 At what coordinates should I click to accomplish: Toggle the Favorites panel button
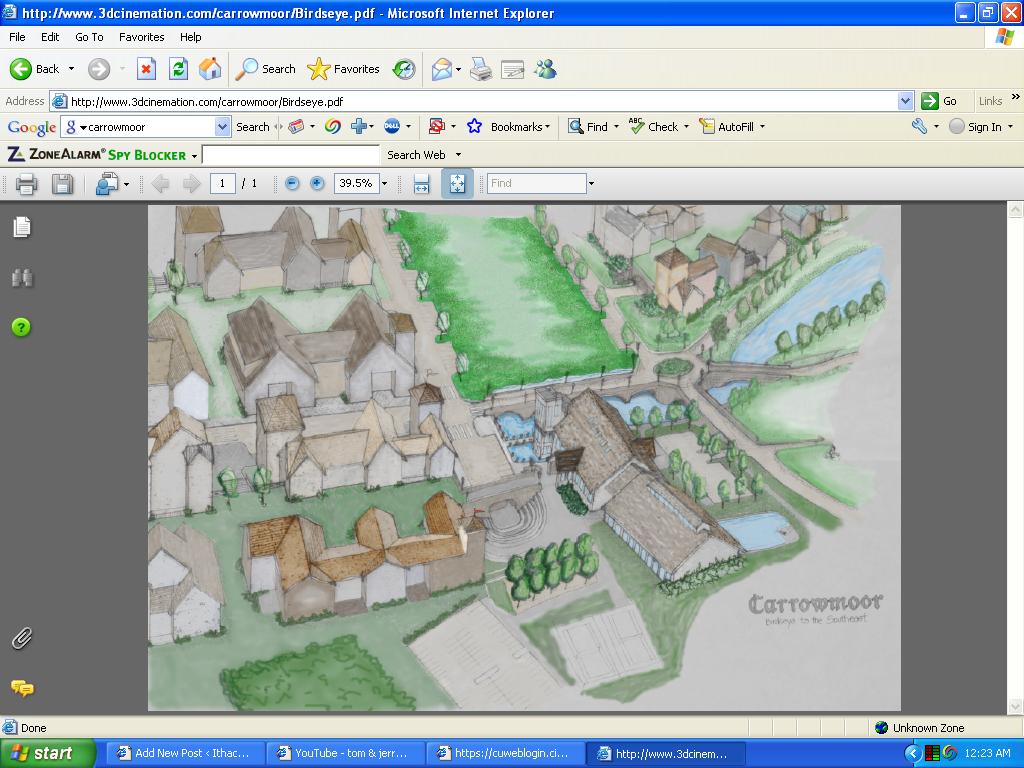tap(344, 69)
